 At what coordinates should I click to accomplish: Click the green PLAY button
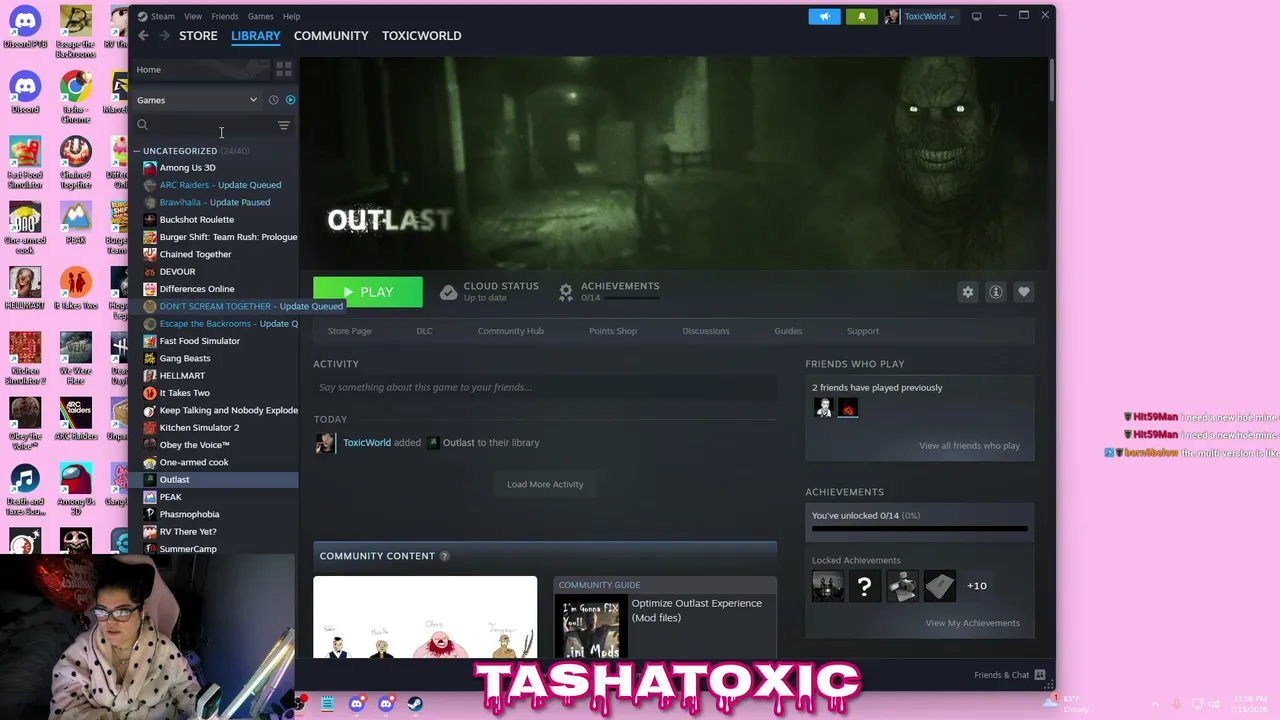(368, 292)
